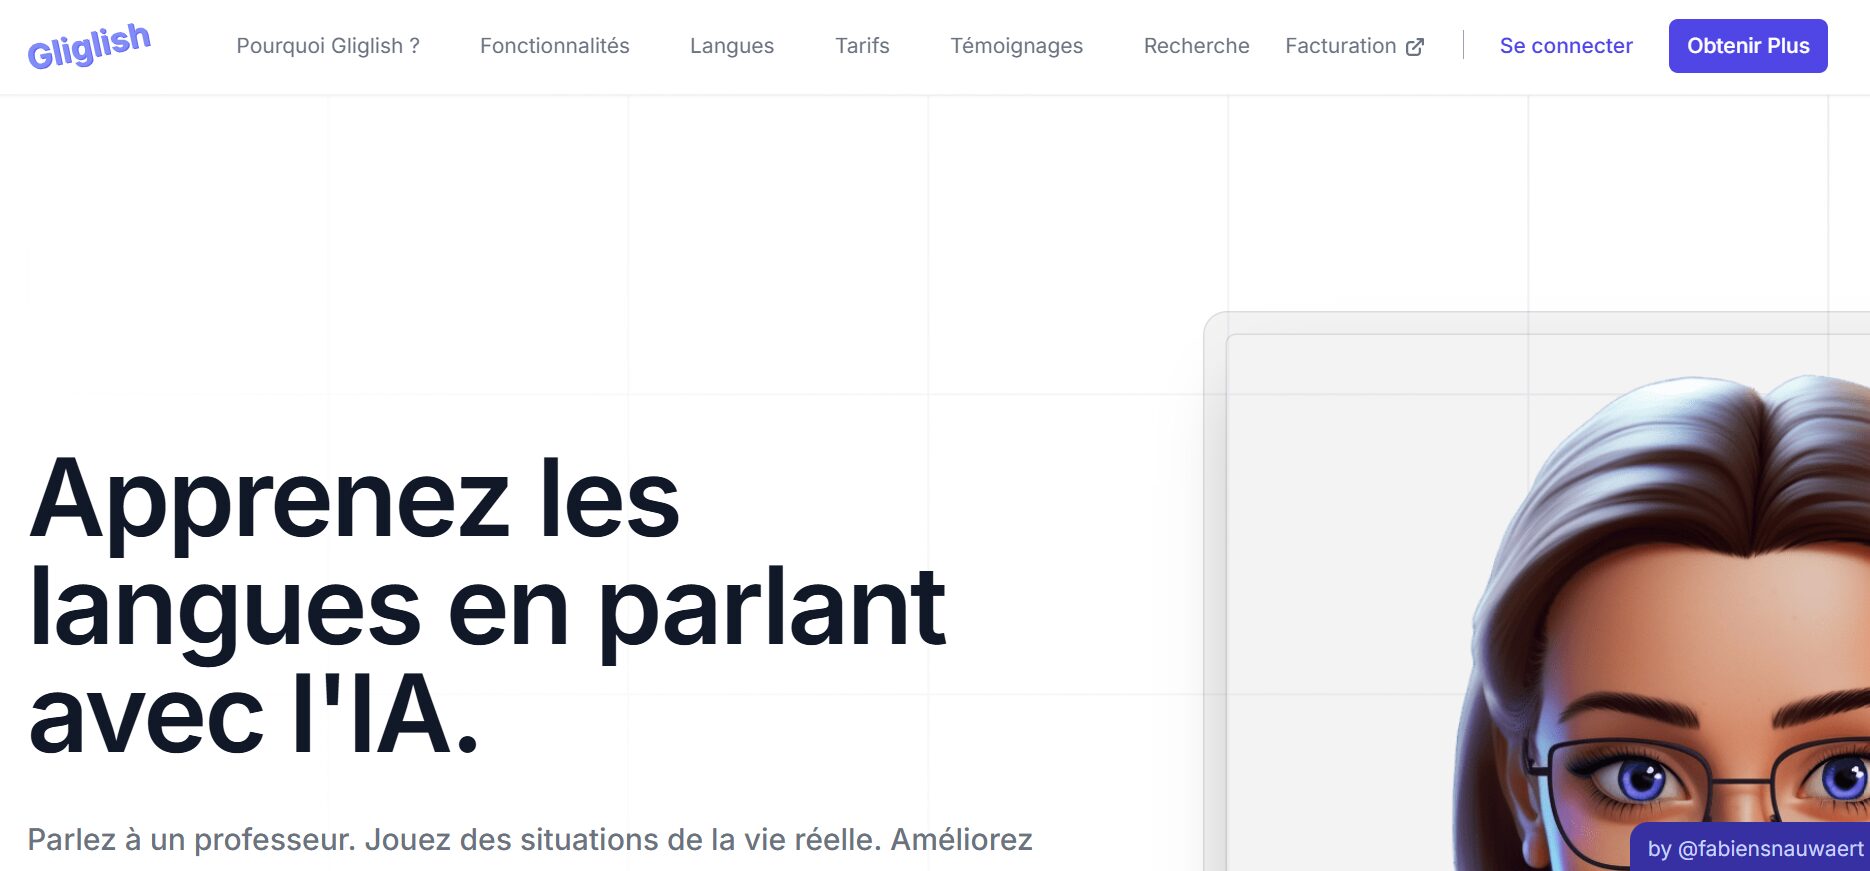This screenshot has width=1870, height=871.
Task: View the Témoignages section
Action: coord(1016,46)
